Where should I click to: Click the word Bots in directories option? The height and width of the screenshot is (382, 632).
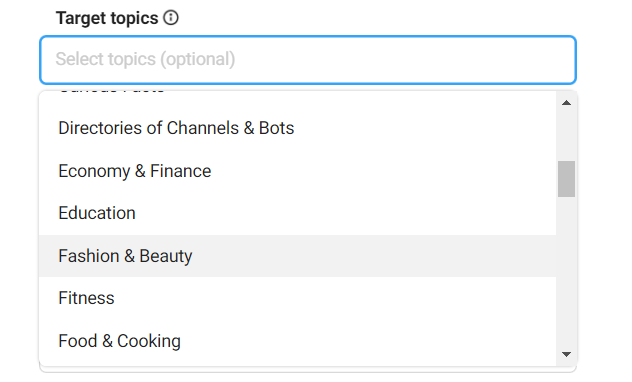pos(276,128)
